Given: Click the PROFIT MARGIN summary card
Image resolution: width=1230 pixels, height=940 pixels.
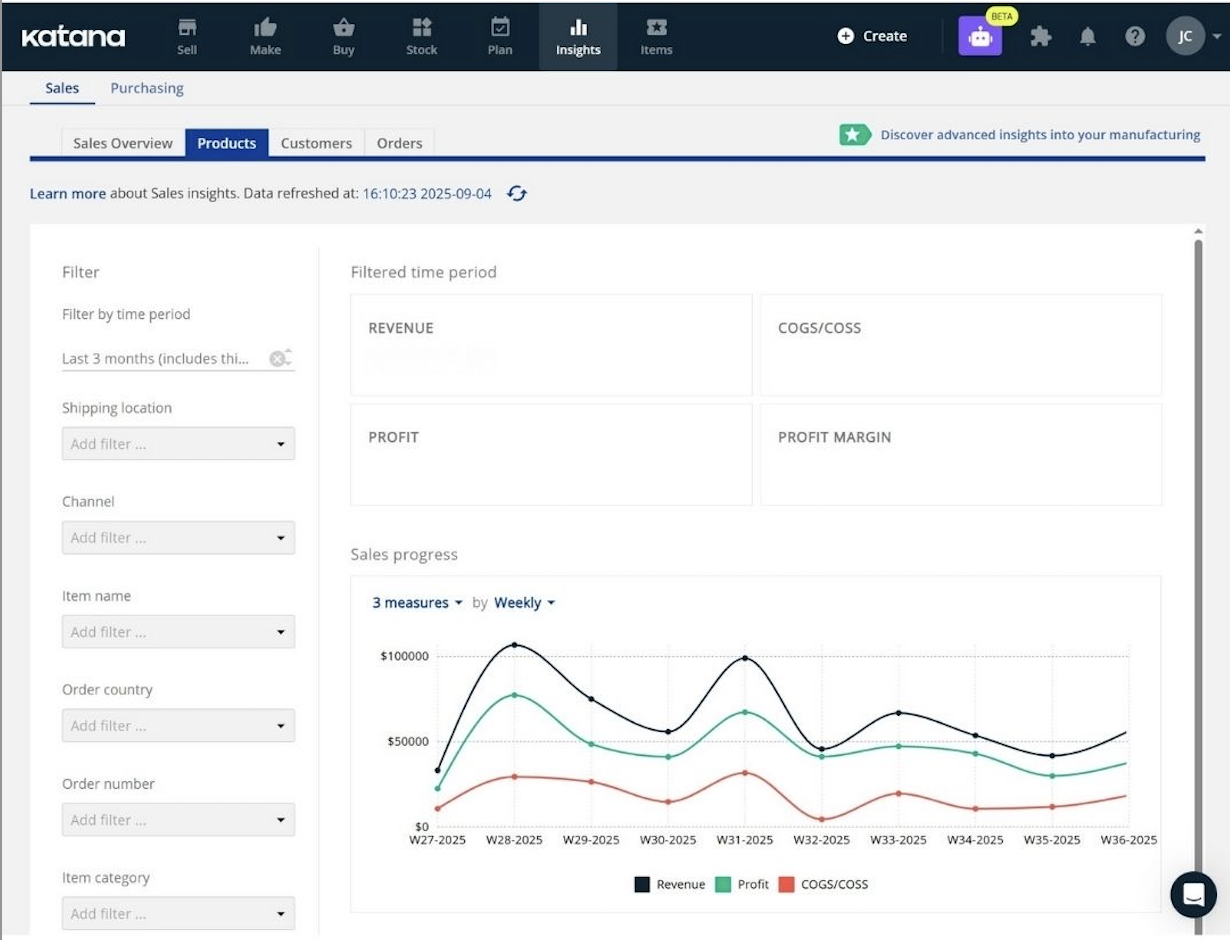Looking at the screenshot, I should [x=961, y=455].
